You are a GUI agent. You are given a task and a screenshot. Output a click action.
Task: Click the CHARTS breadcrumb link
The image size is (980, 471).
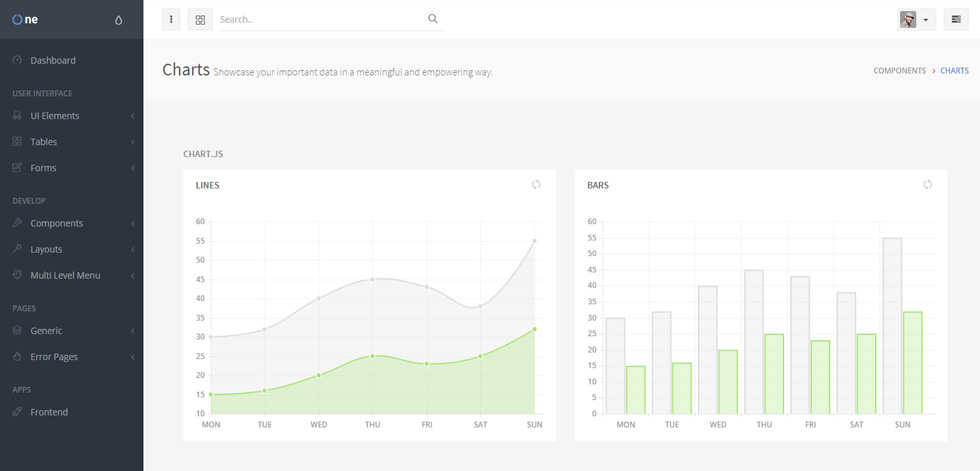[954, 71]
